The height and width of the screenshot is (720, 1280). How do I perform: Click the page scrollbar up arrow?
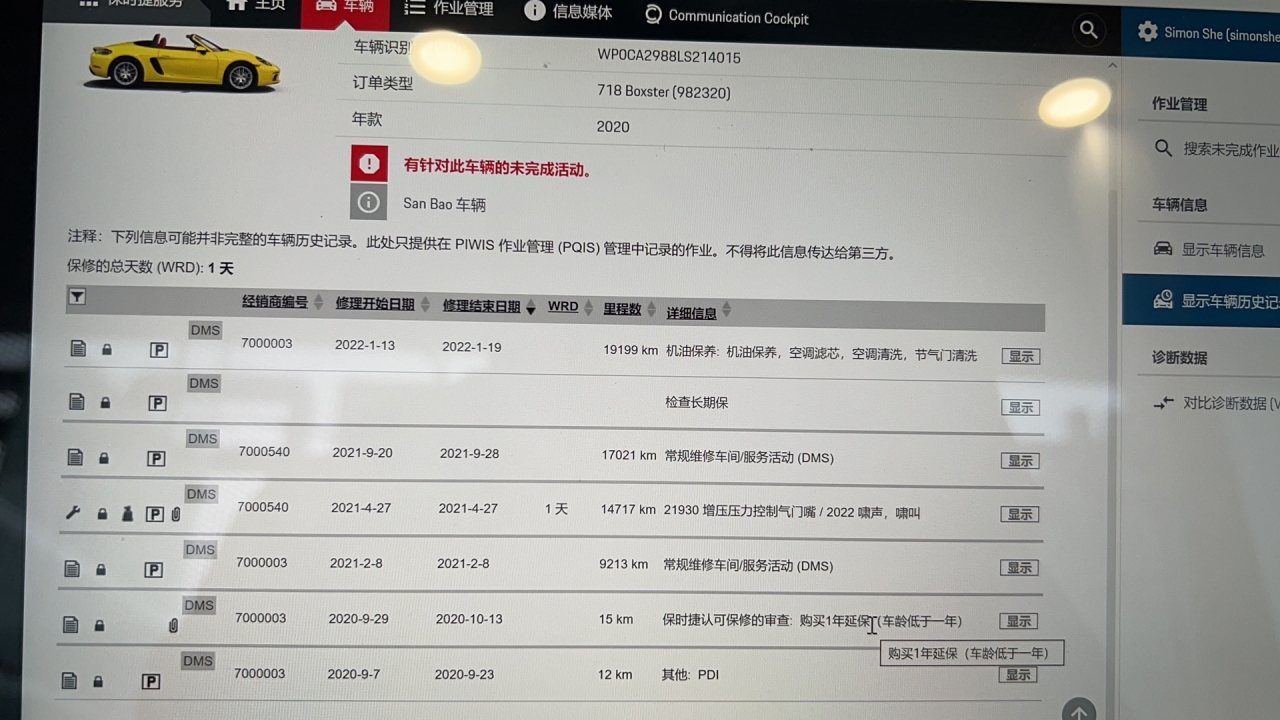1112,66
